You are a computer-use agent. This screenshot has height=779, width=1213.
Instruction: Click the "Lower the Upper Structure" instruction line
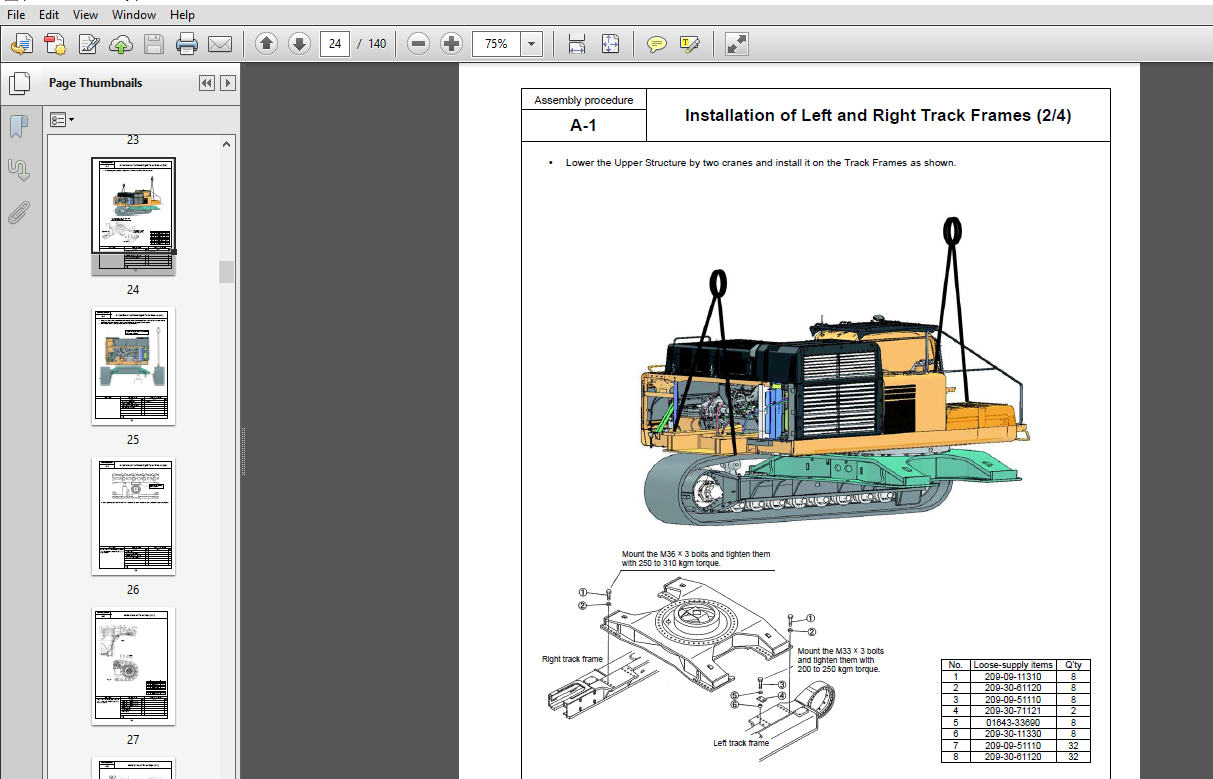tap(761, 163)
